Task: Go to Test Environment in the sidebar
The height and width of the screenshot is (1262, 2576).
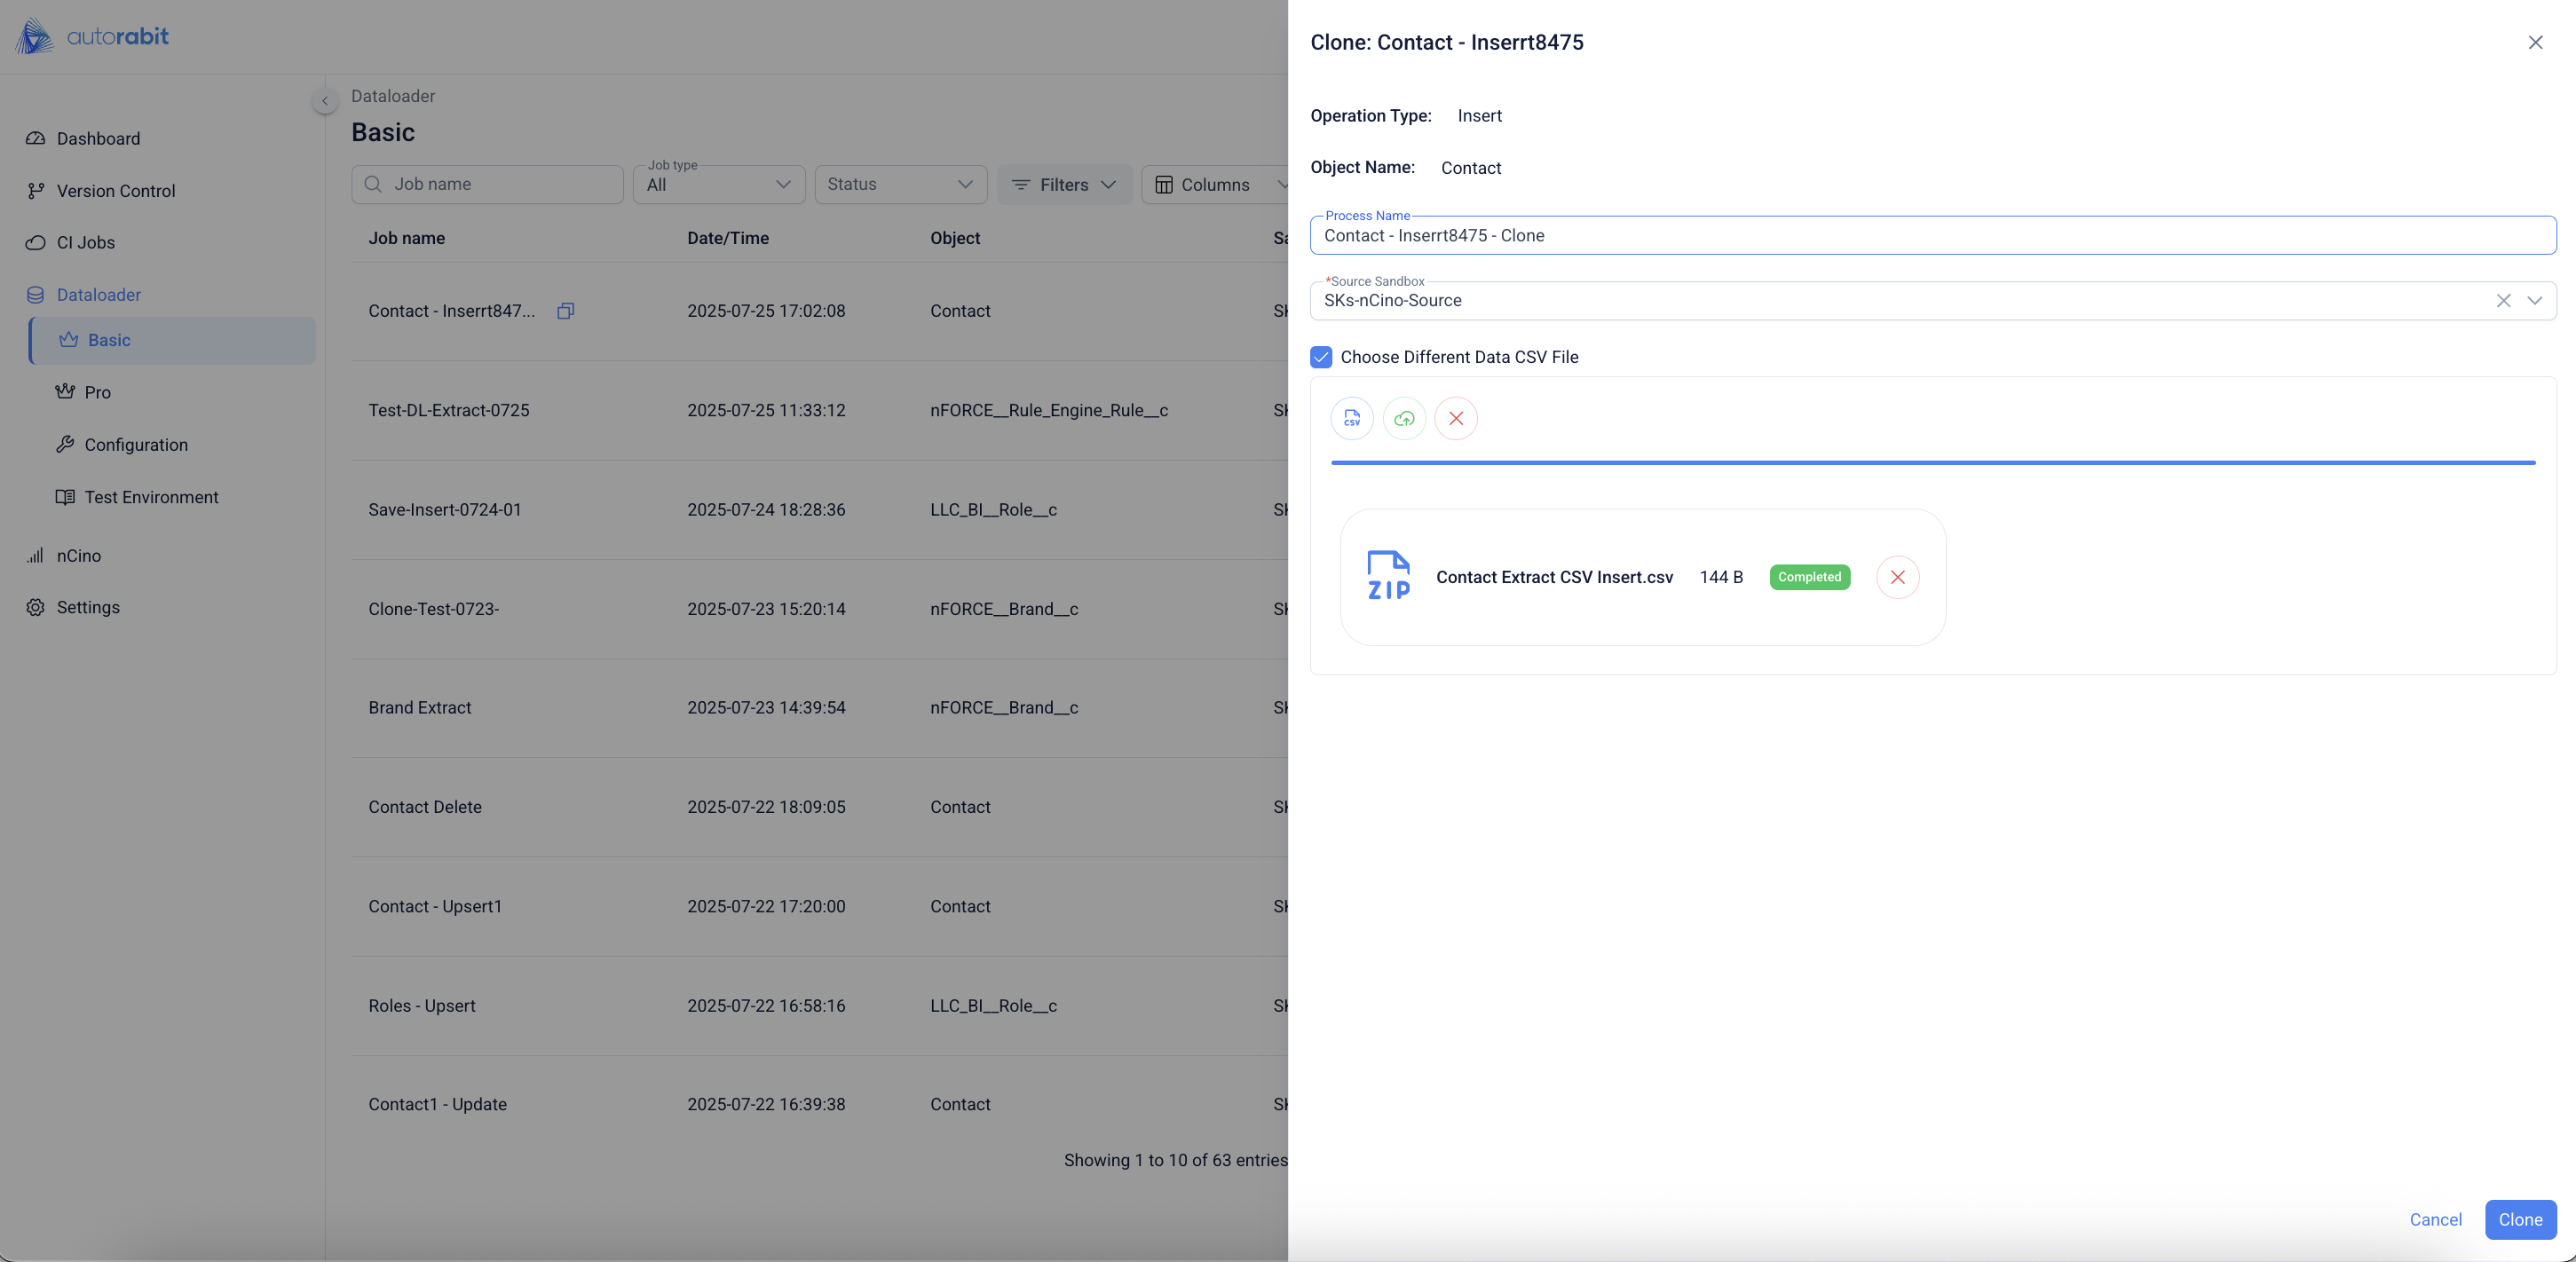Action: pos(151,497)
